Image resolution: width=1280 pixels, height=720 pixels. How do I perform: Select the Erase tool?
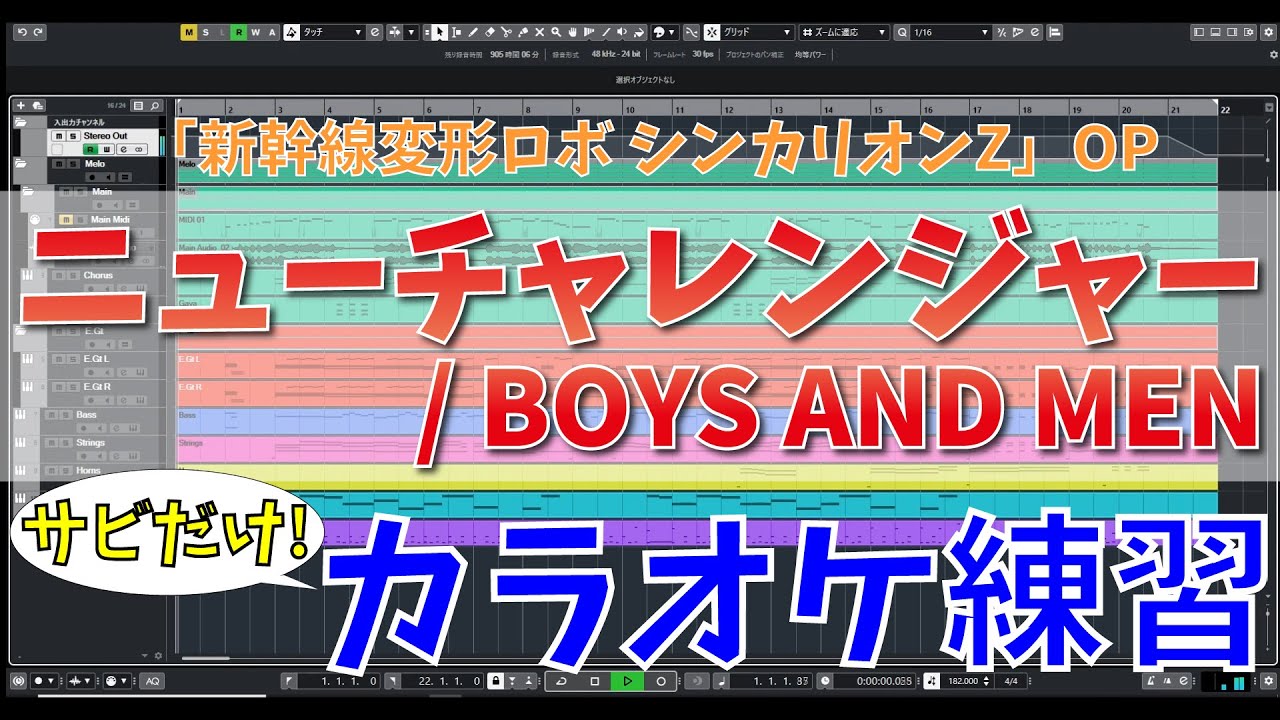tap(490, 32)
